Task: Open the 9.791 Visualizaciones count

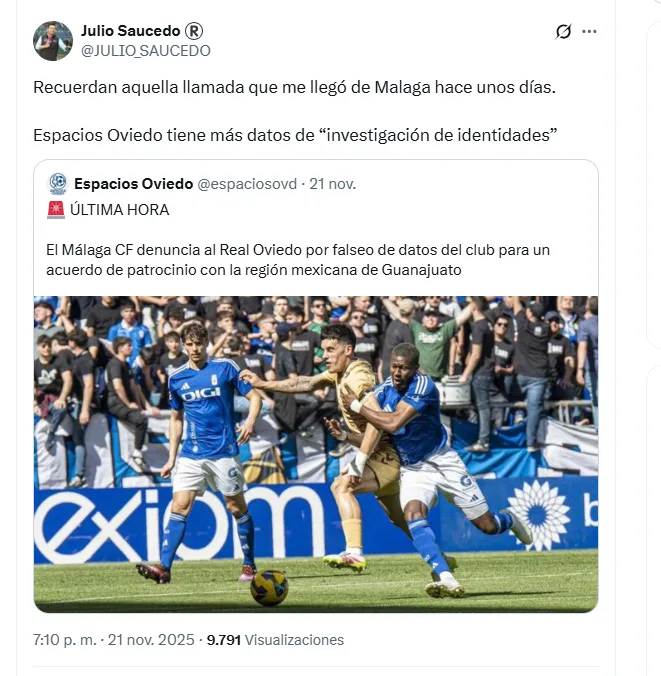Action: coord(275,640)
